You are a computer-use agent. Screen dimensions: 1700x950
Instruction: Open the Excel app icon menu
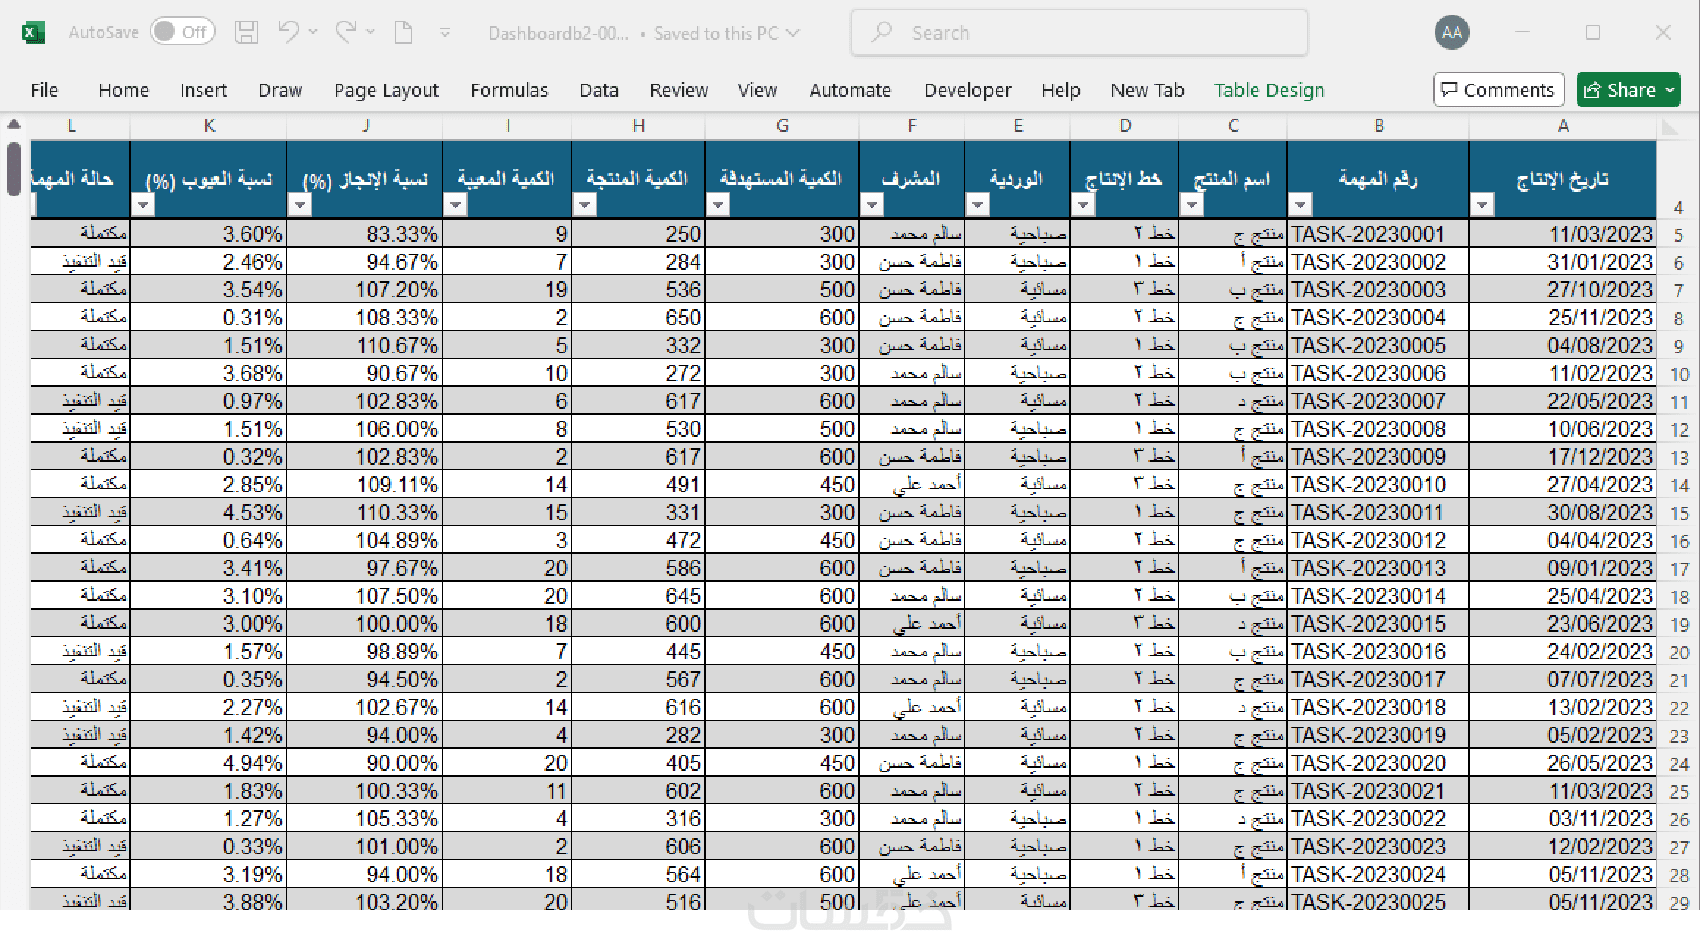pyautogui.click(x=33, y=33)
